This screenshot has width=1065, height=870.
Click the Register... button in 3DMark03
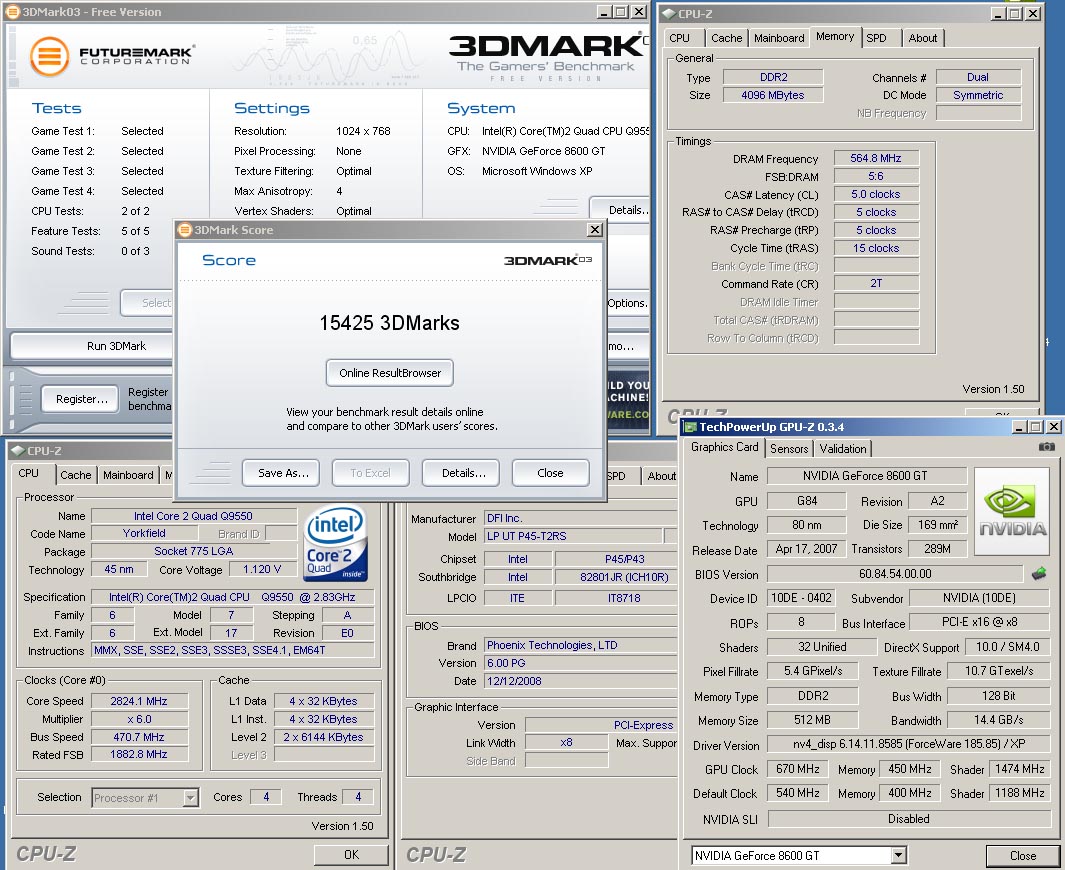pos(82,399)
